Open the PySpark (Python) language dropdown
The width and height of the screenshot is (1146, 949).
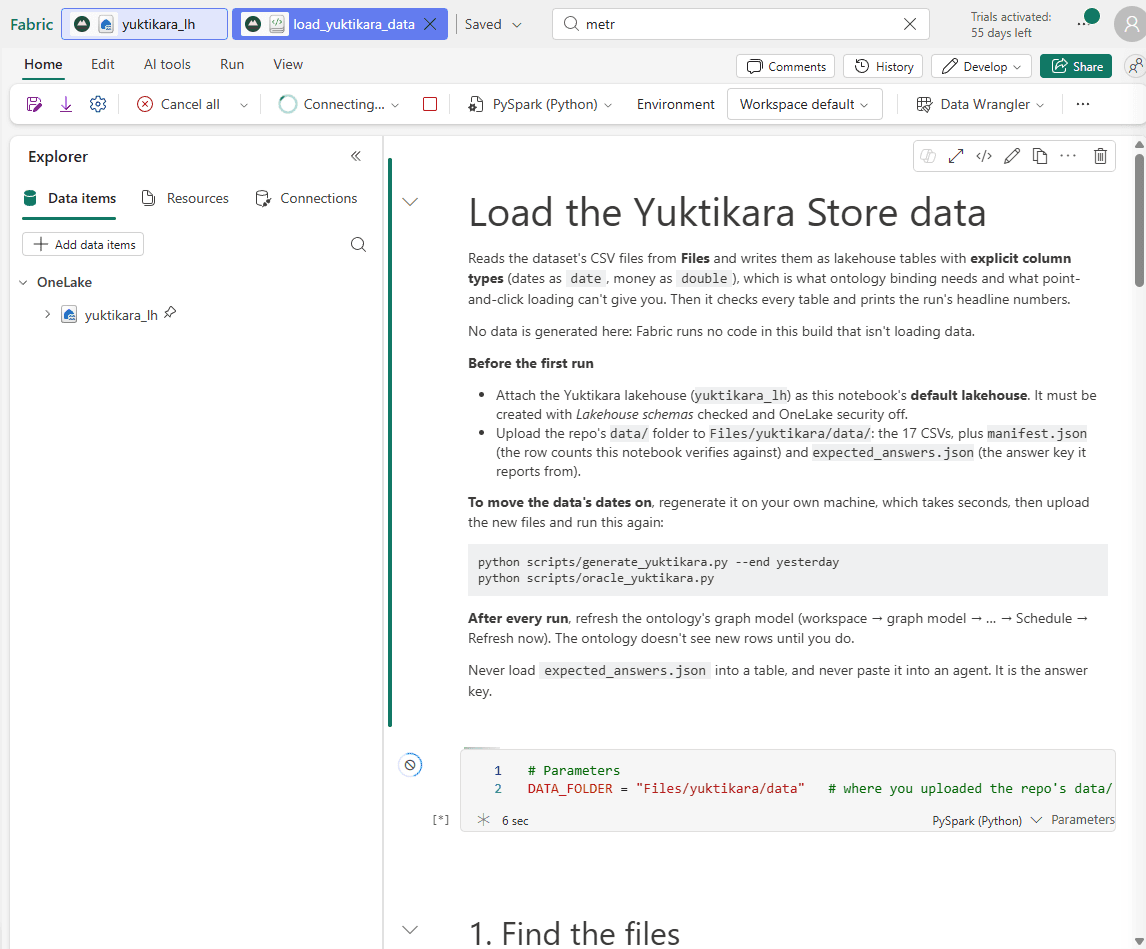click(540, 105)
